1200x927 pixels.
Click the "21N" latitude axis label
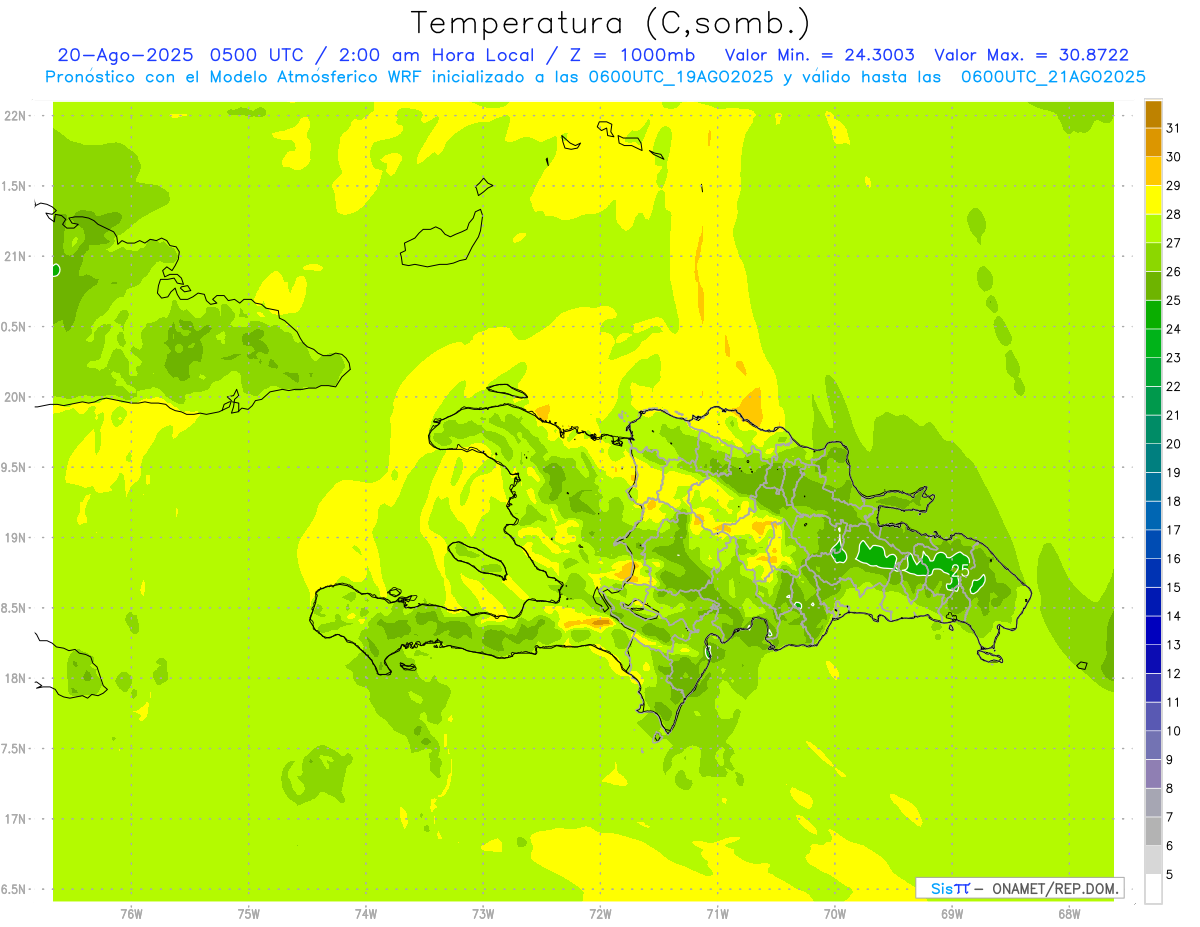(15, 257)
